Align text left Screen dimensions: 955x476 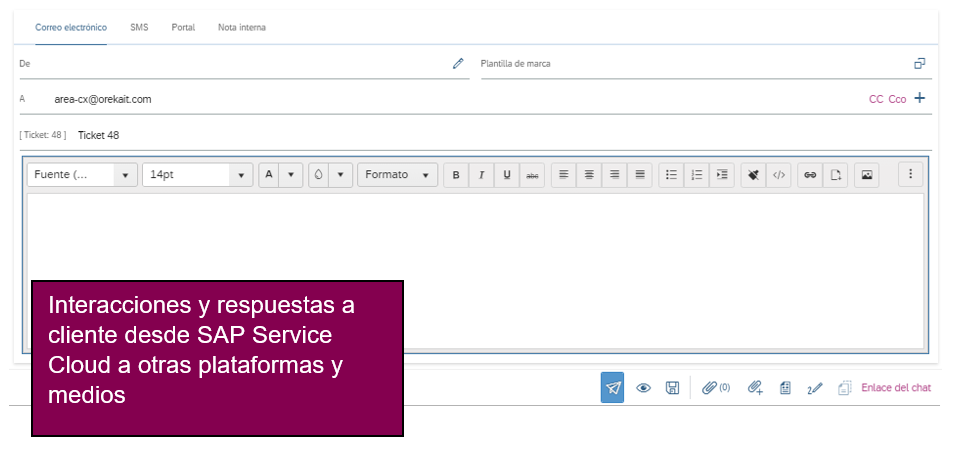click(564, 175)
